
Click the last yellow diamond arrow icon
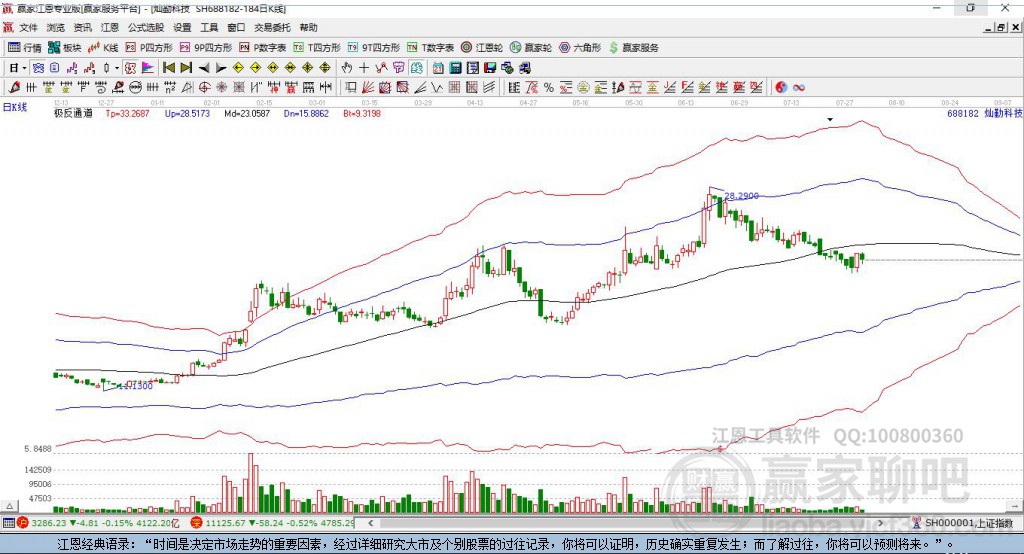325,68
